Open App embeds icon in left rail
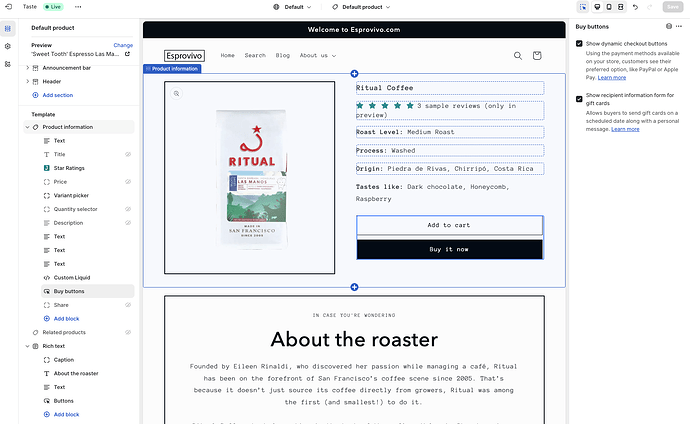Image resolution: width=690 pixels, height=424 pixels. pyautogui.click(x=7, y=64)
